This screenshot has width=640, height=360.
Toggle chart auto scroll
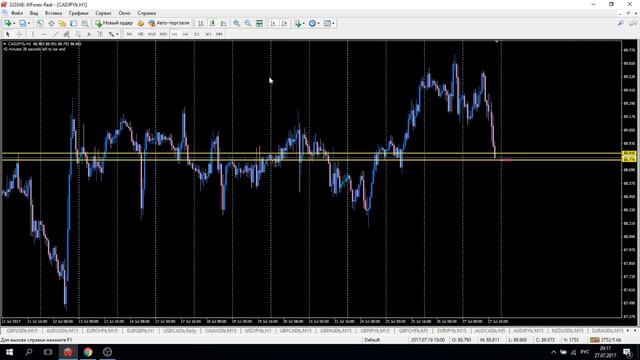click(x=273, y=23)
